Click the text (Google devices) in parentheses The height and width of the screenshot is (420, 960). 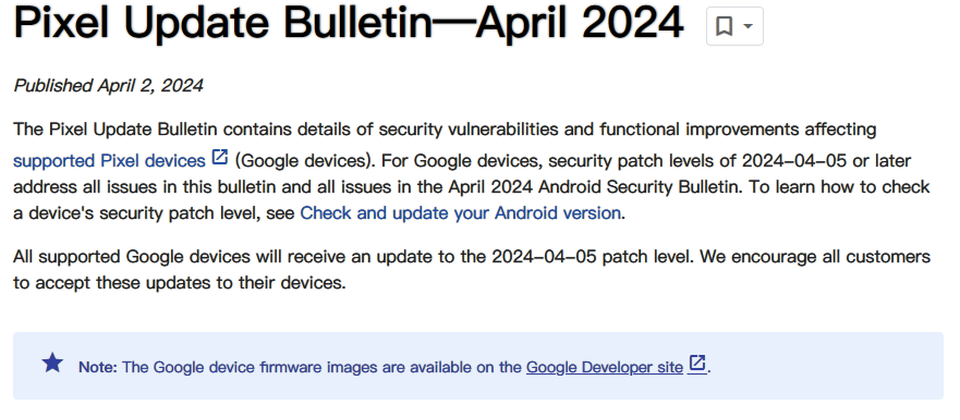302,161
